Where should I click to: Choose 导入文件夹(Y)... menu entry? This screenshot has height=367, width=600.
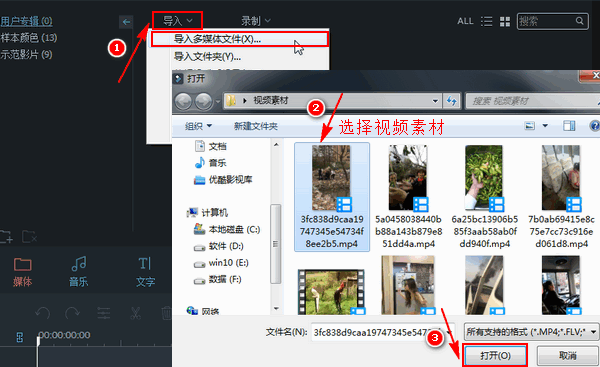pos(207,57)
